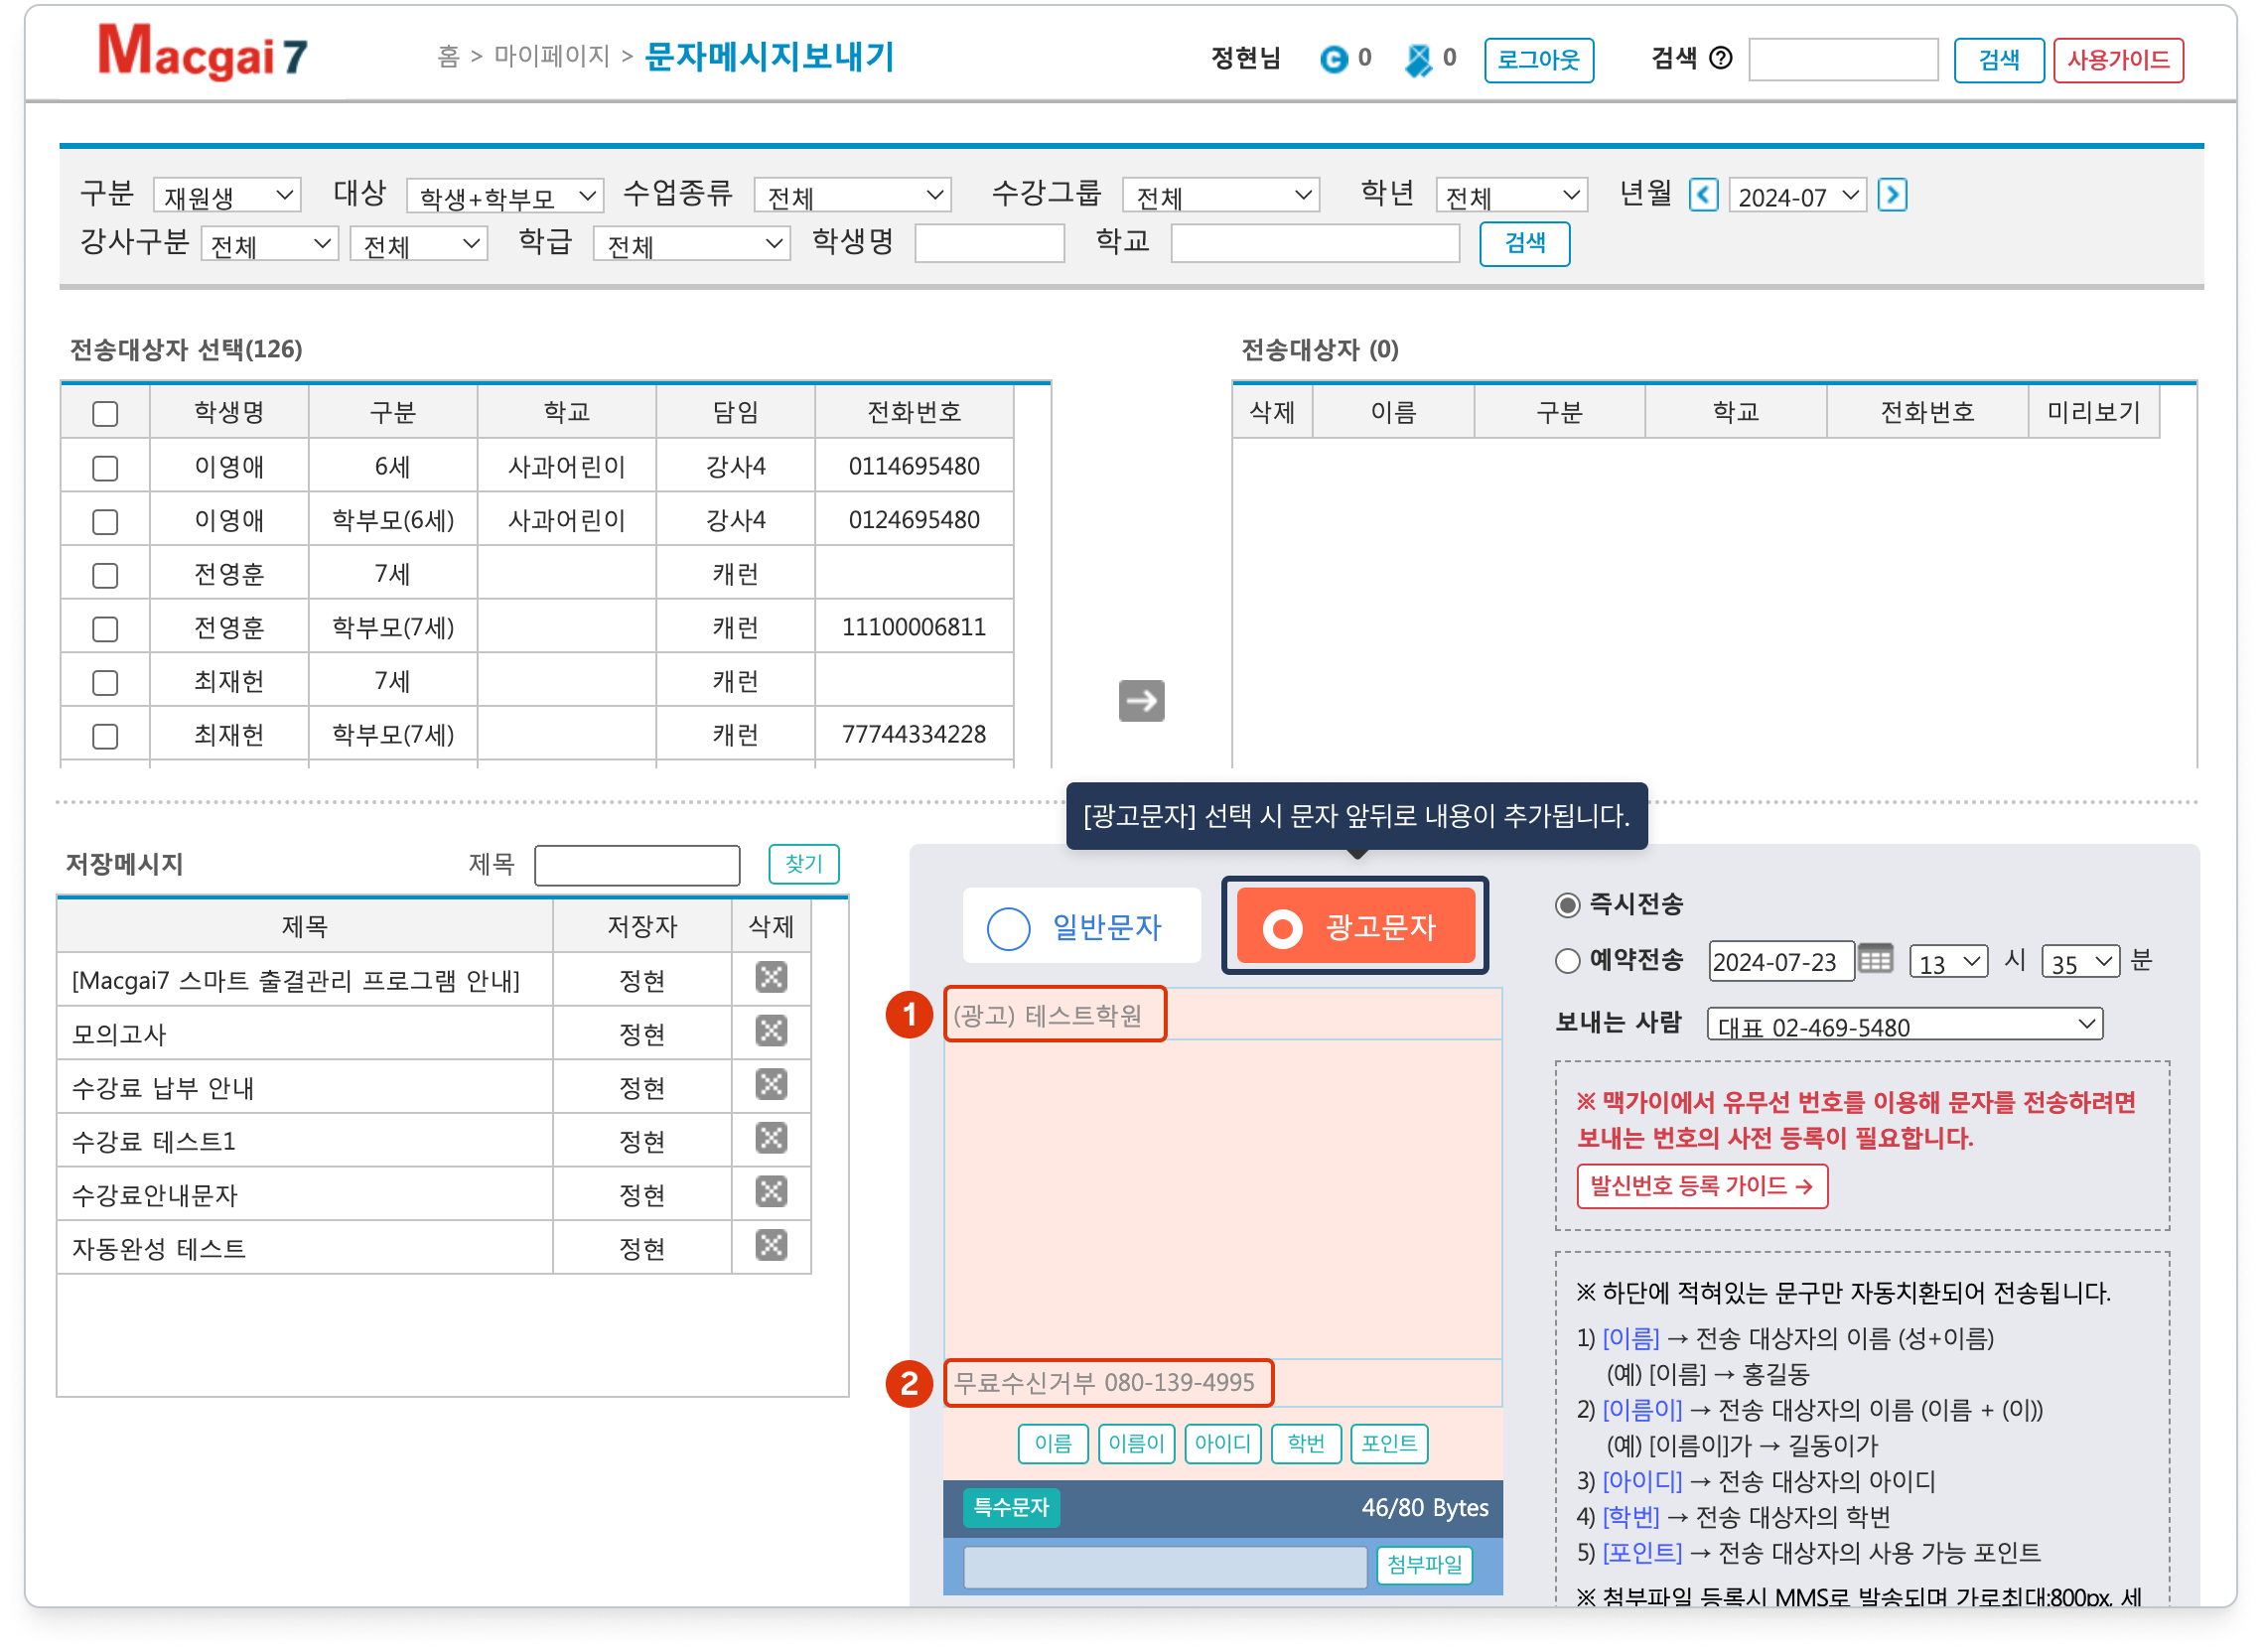
Task: Click the help question icon next to 검색
Action: tap(1720, 58)
